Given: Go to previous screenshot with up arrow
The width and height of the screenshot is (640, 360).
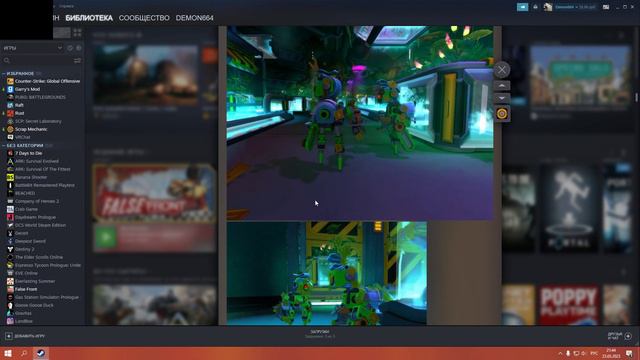Looking at the screenshot, I should pos(502,86).
